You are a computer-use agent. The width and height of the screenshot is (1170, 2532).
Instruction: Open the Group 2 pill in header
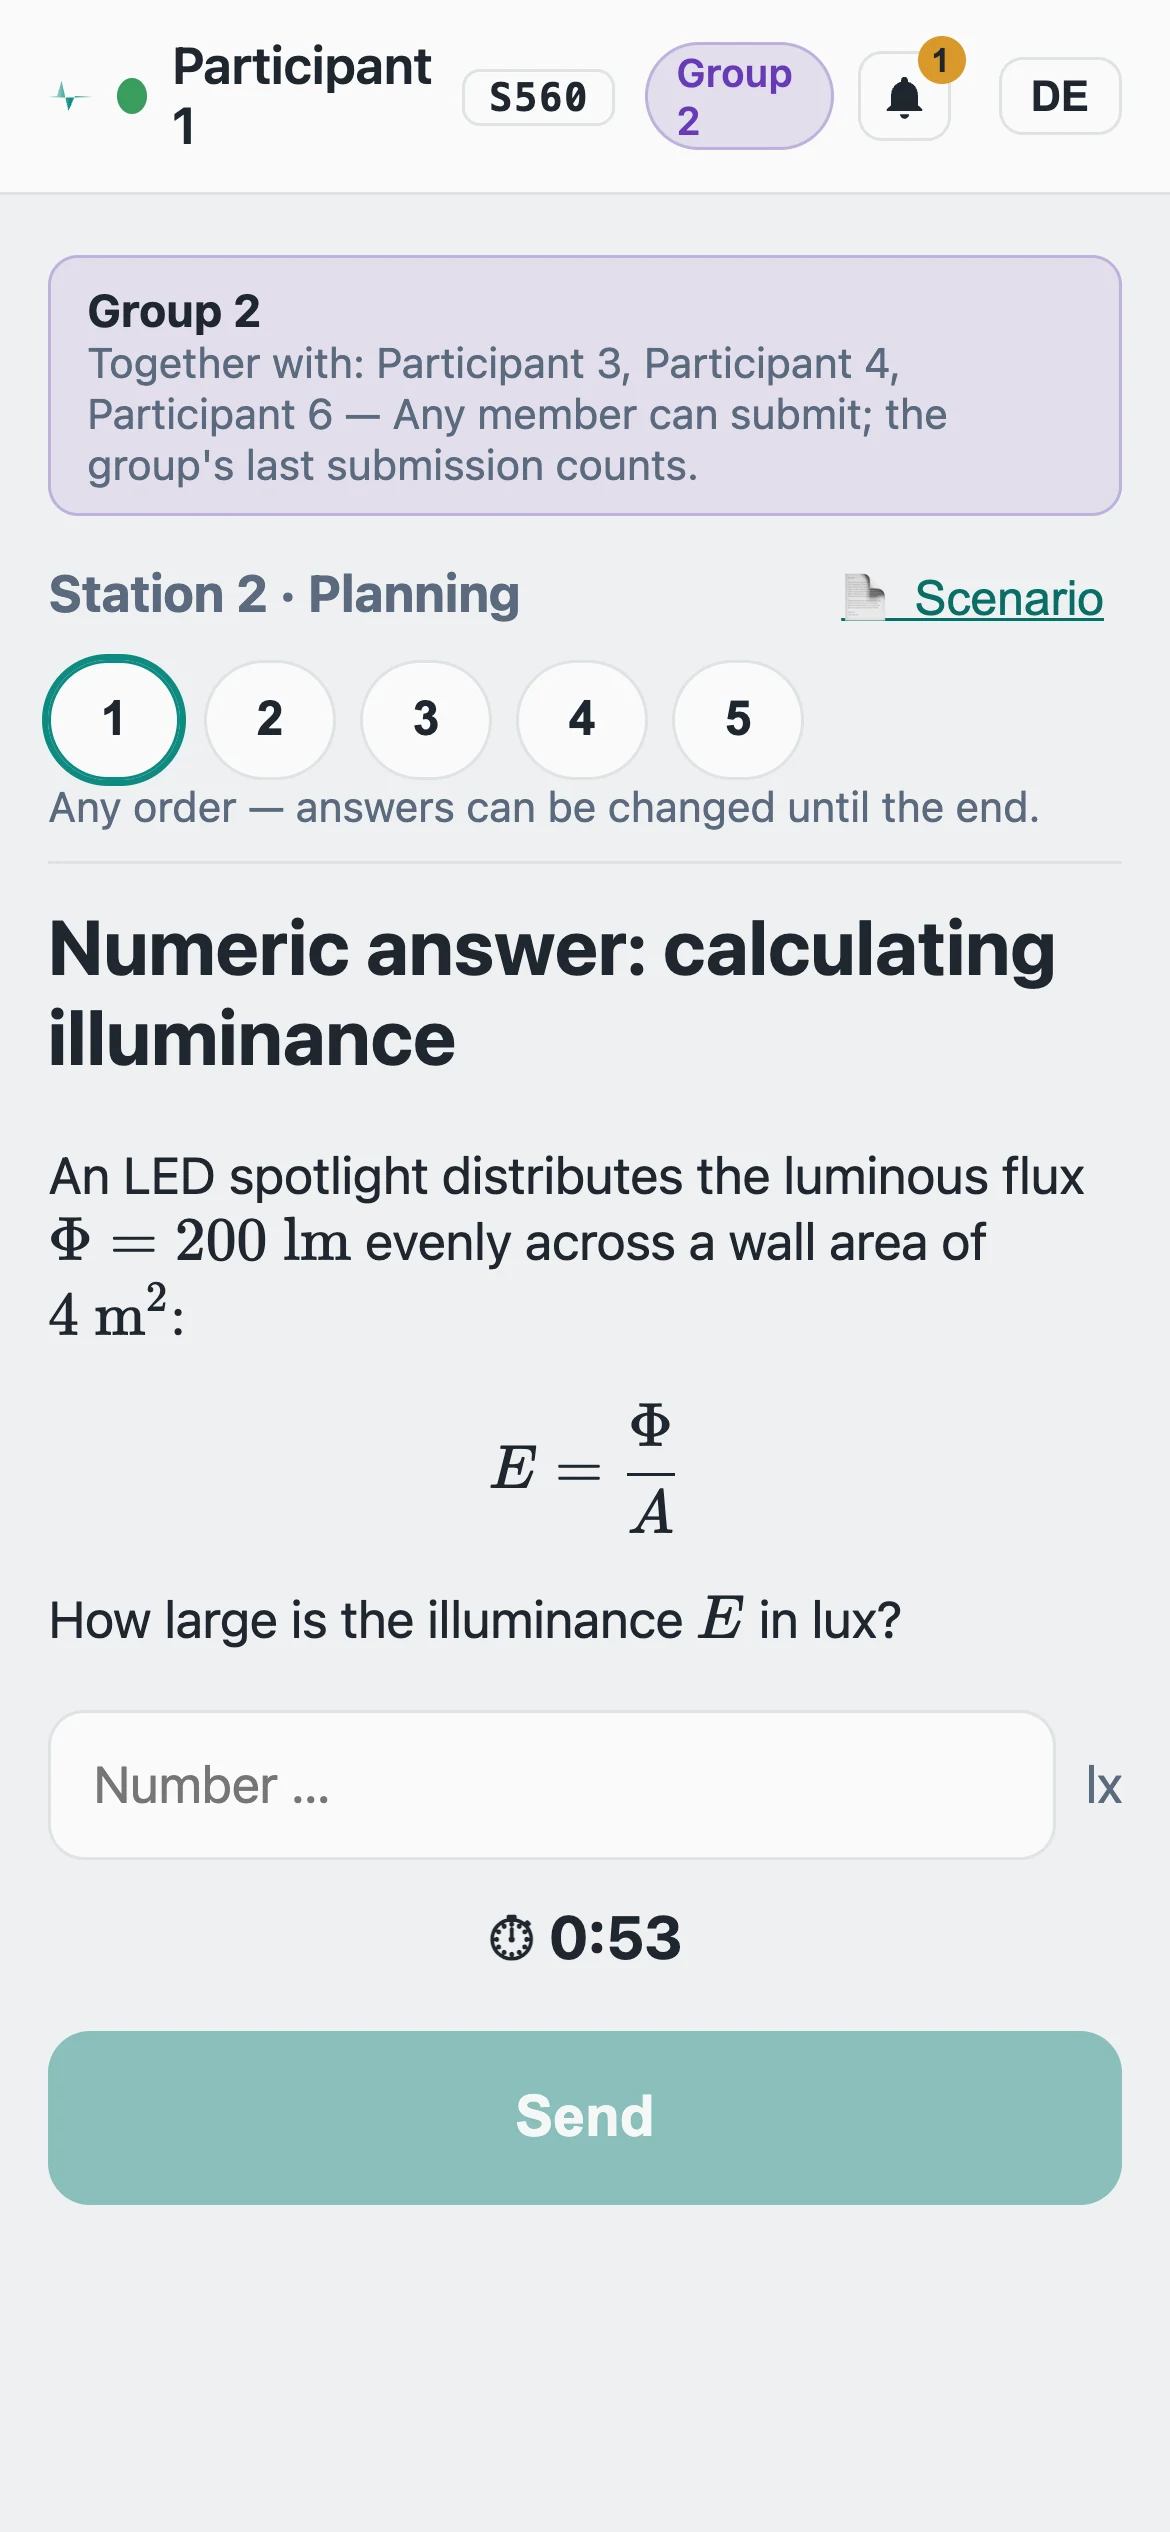pyautogui.click(x=739, y=96)
